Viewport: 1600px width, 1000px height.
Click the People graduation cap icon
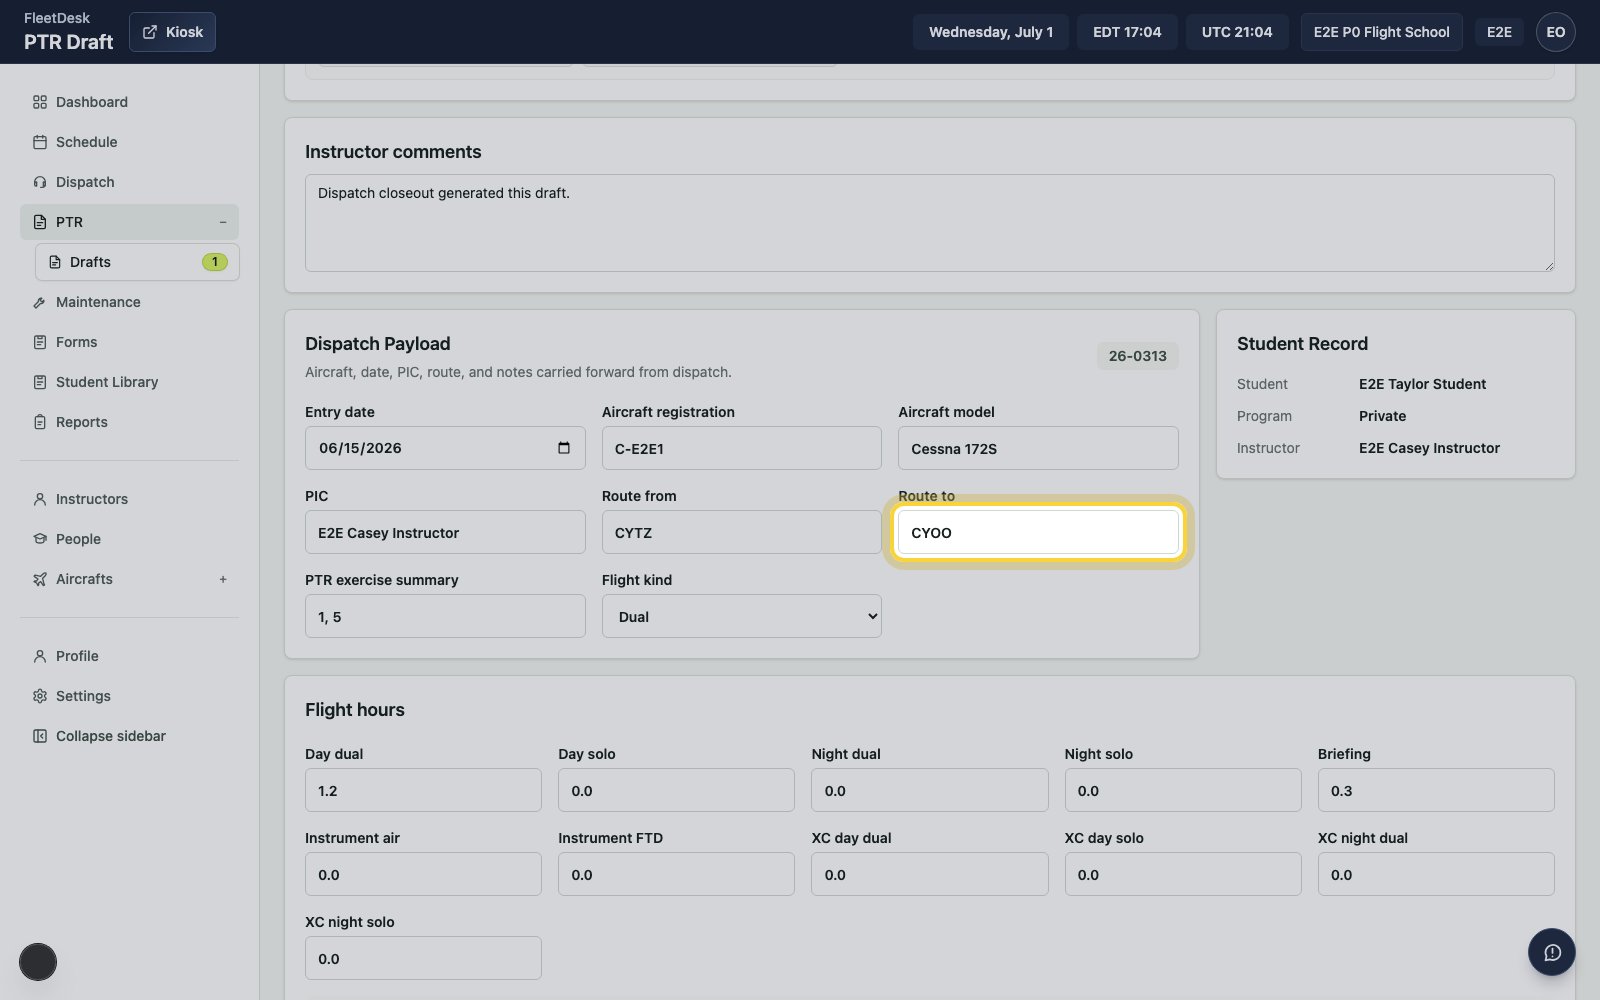[x=40, y=539]
